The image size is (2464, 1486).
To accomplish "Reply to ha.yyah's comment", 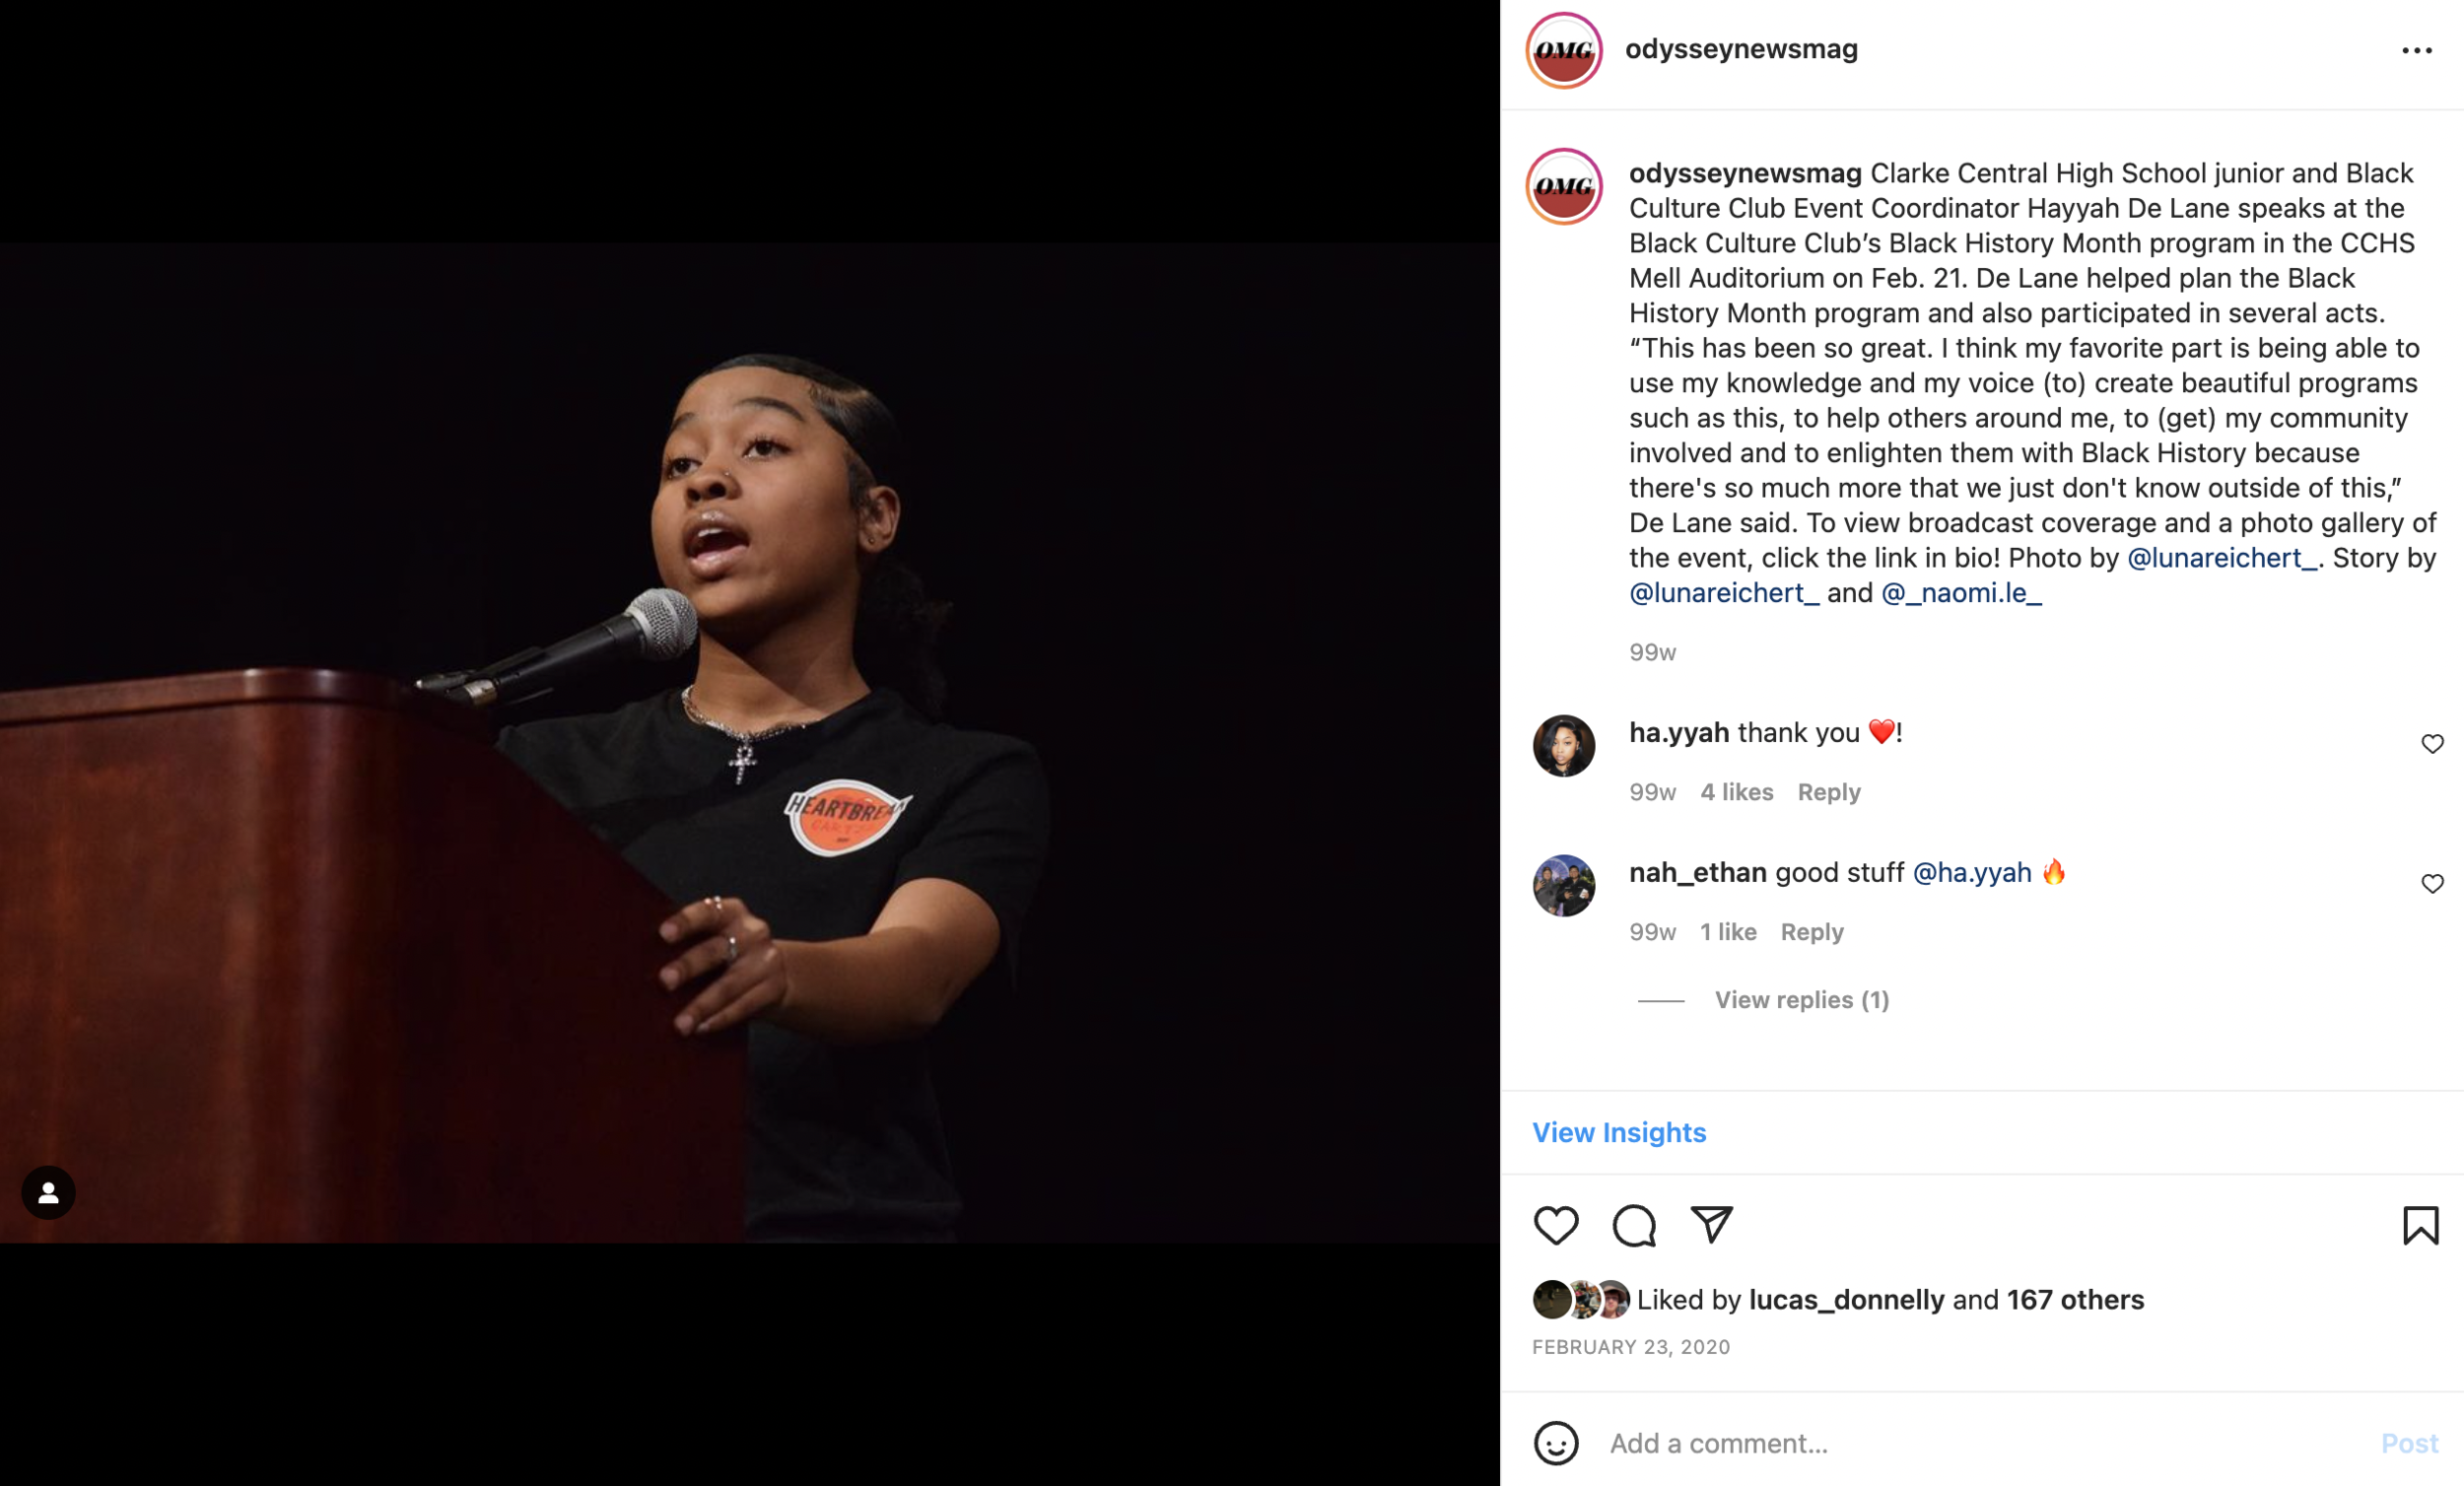I will [x=1829, y=792].
